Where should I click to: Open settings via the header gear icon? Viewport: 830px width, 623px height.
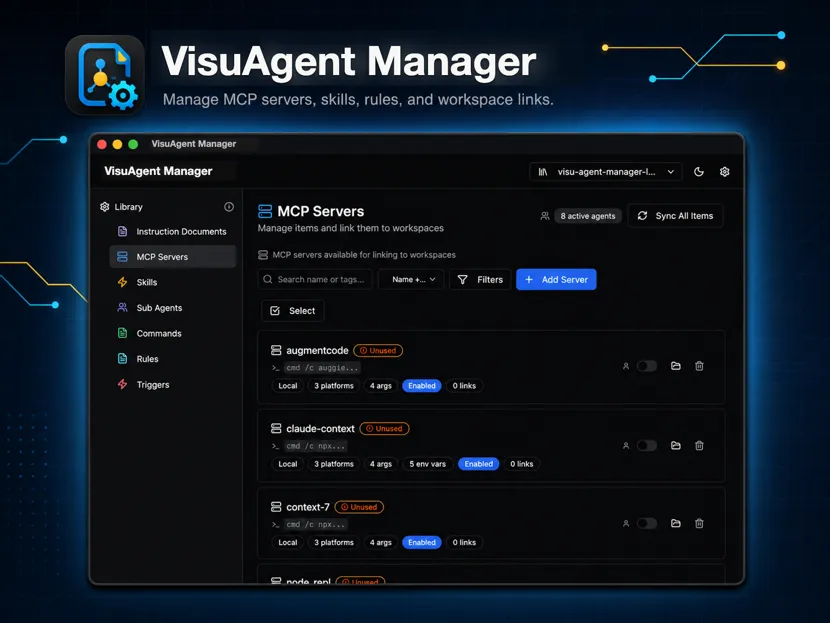(725, 171)
